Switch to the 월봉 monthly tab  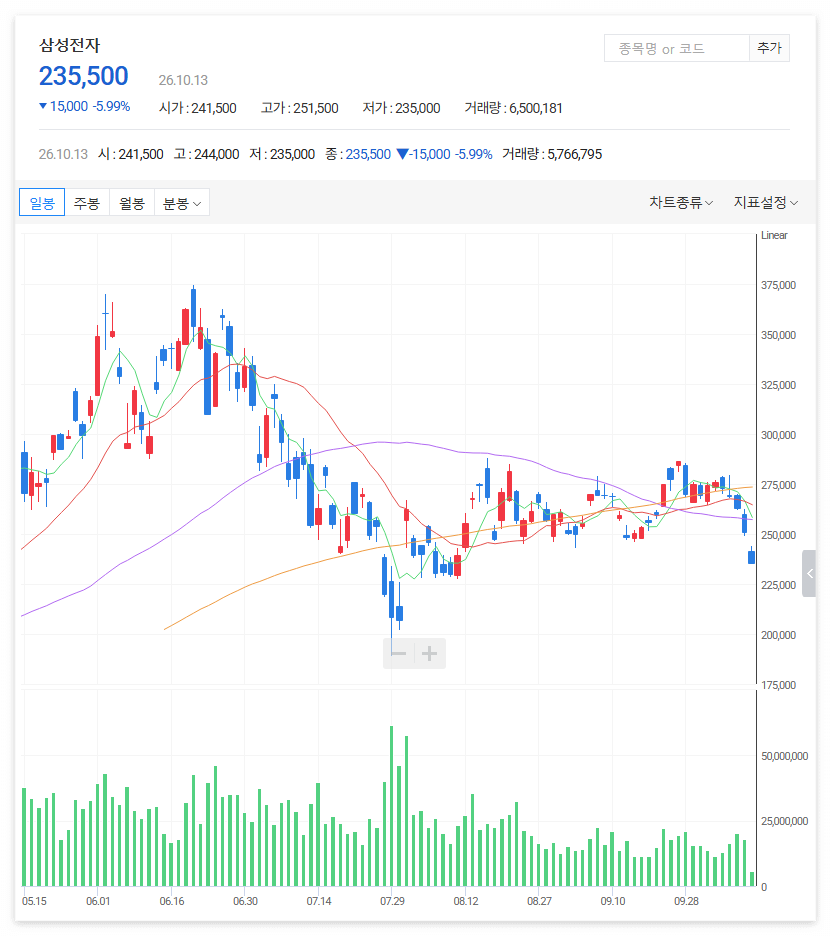(132, 203)
